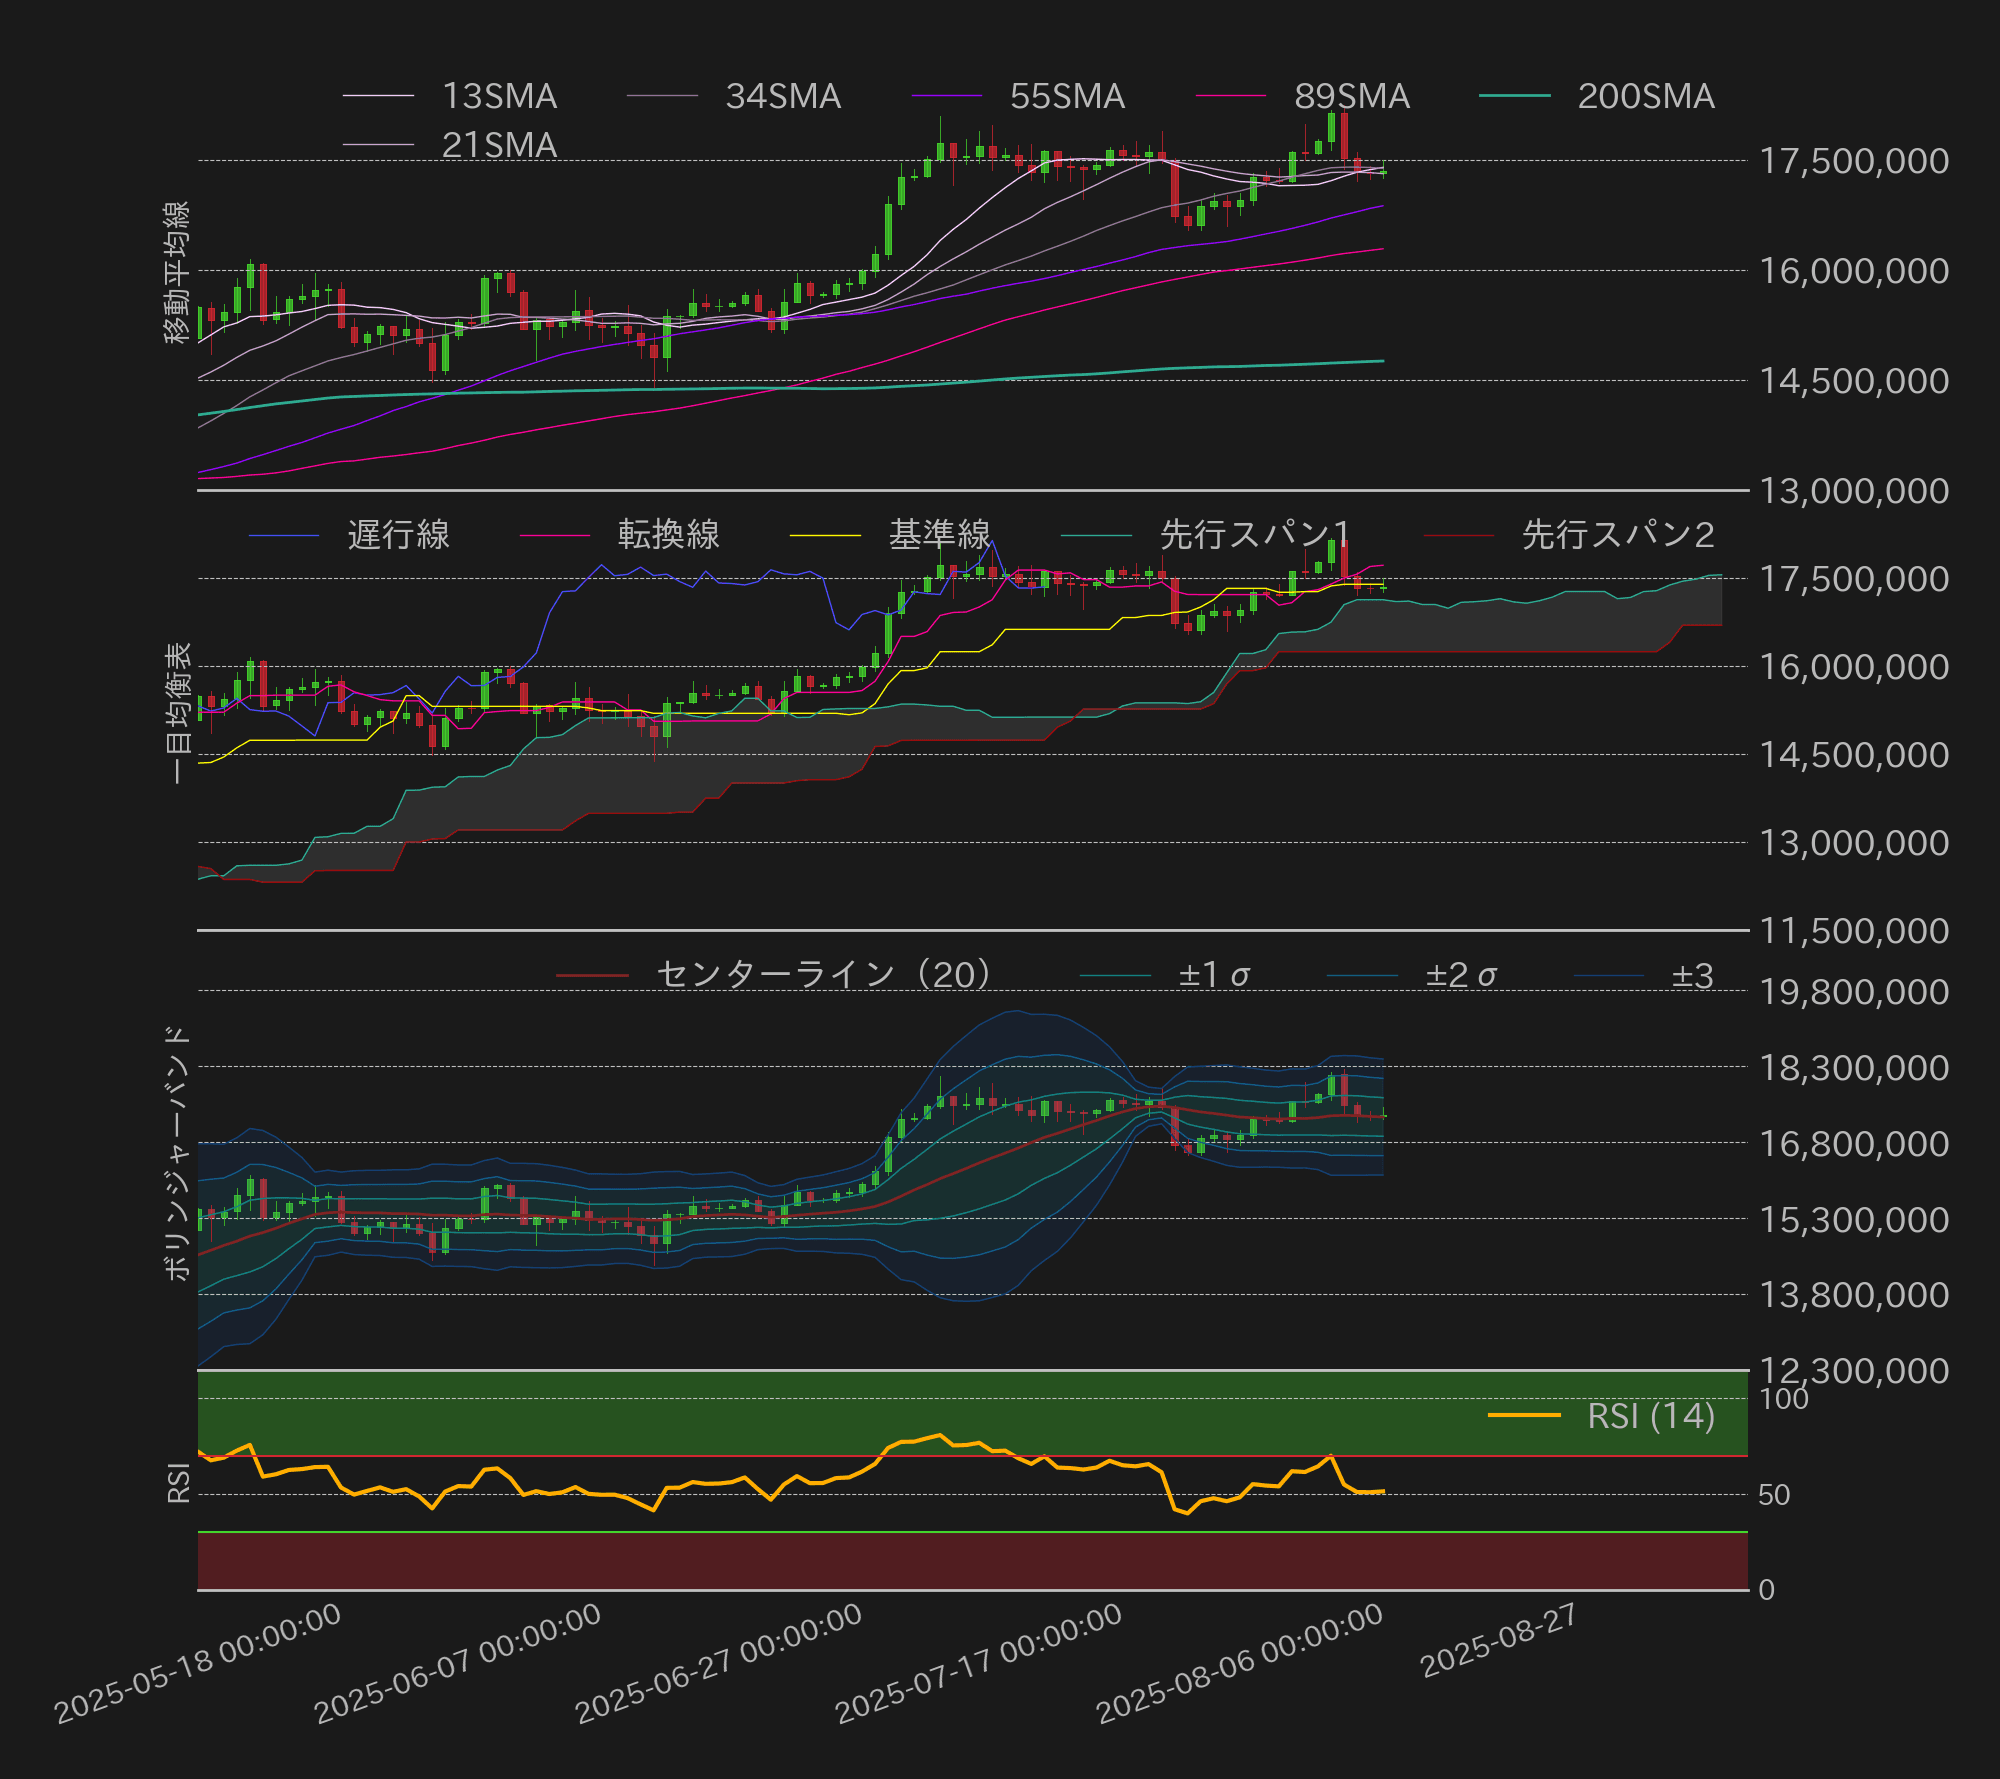The height and width of the screenshot is (1779, 2000).
Task: Click the ボリンジャーバンド axis title
Action: 177,1152
